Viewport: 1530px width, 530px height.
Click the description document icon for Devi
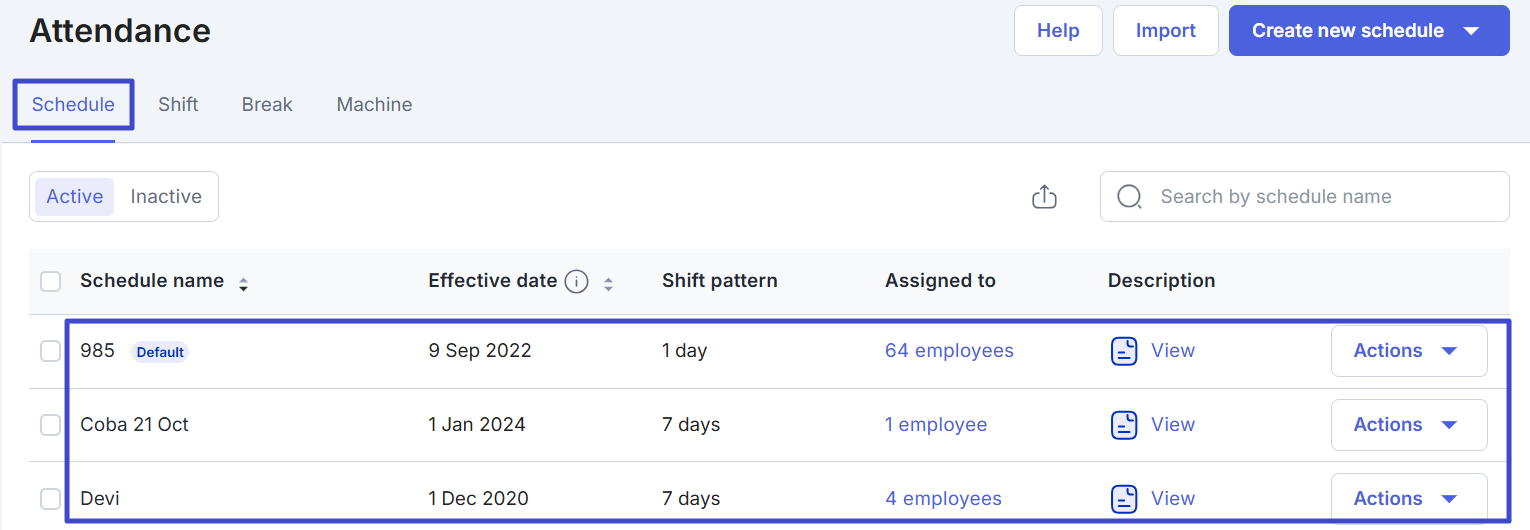point(1124,498)
